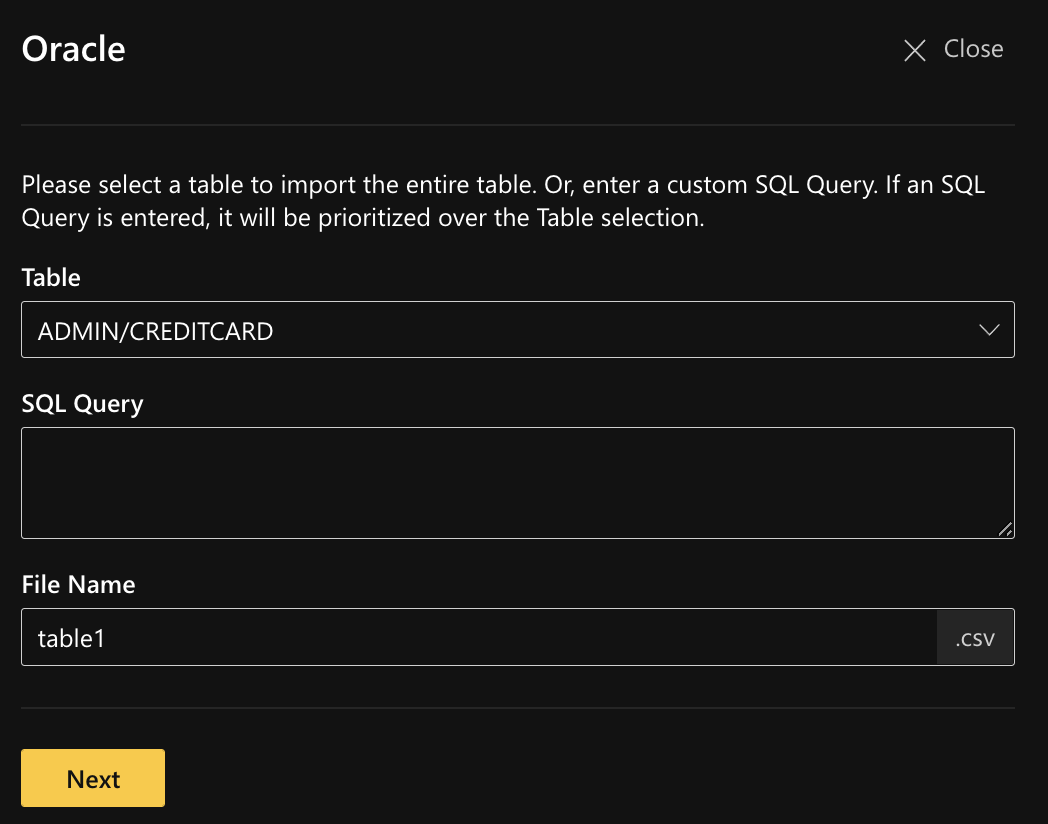Click the instruction text about SQL Query priority
The width and height of the screenshot is (1048, 824).
tap(500, 200)
